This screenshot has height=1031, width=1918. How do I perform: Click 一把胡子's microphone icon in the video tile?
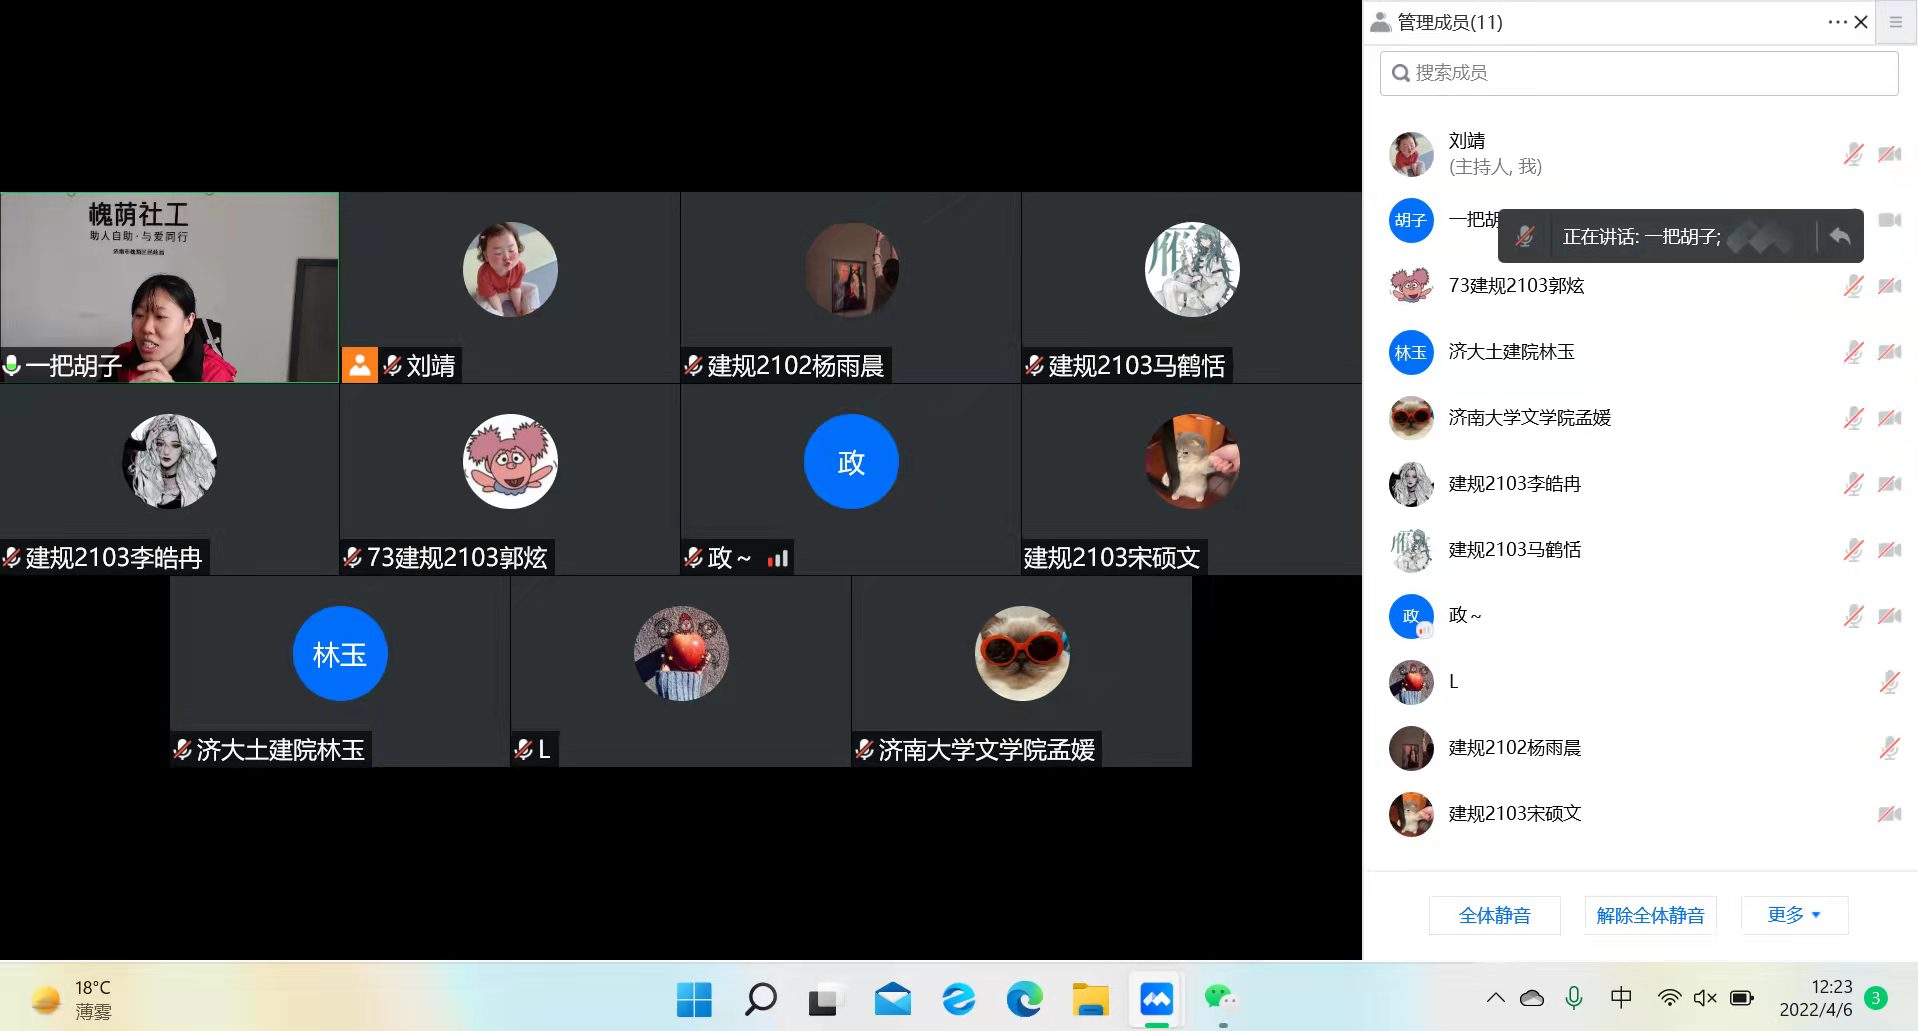[12, 365]
